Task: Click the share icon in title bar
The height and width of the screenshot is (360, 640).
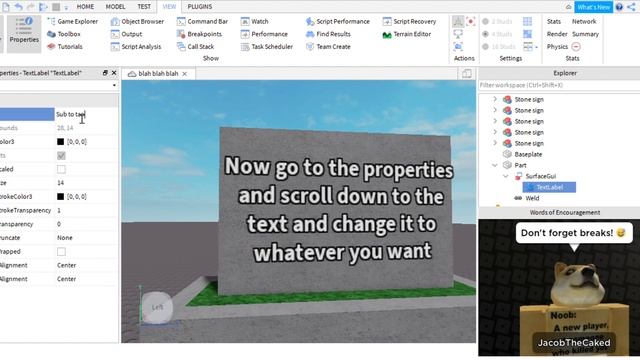Action: (631, 7)
